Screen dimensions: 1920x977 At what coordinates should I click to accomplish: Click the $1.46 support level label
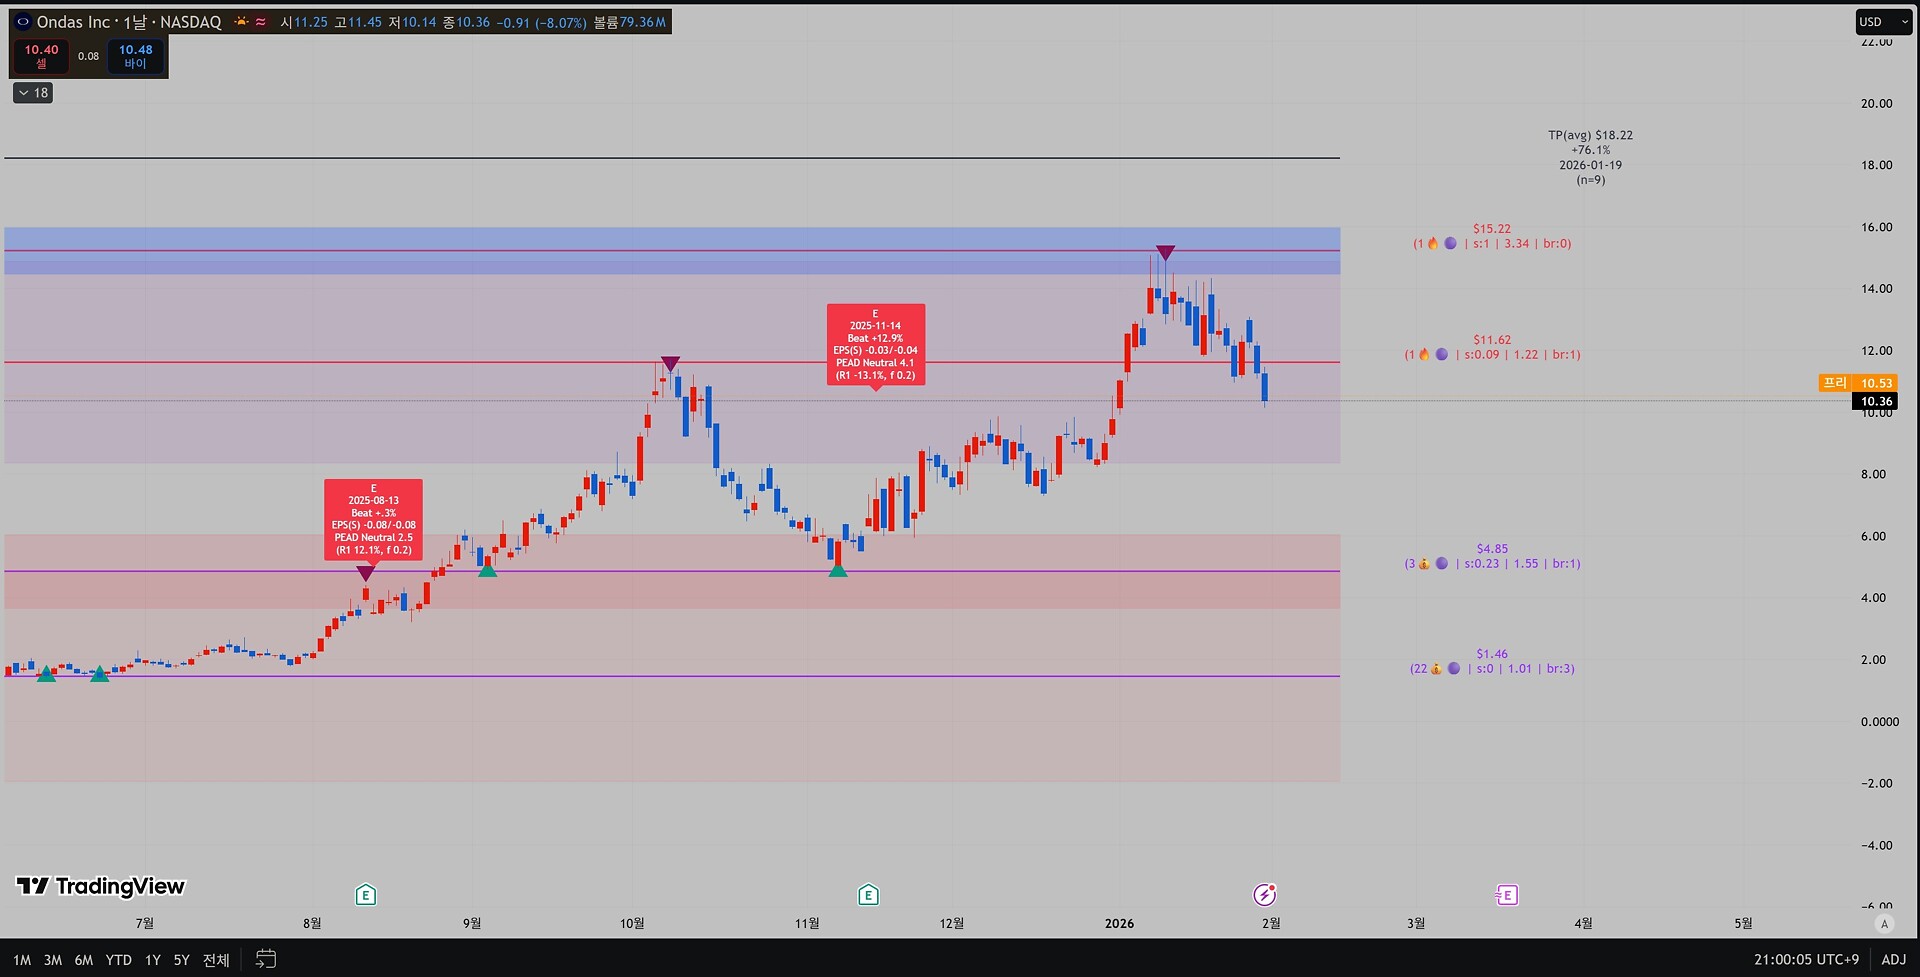coord(1492,661)
